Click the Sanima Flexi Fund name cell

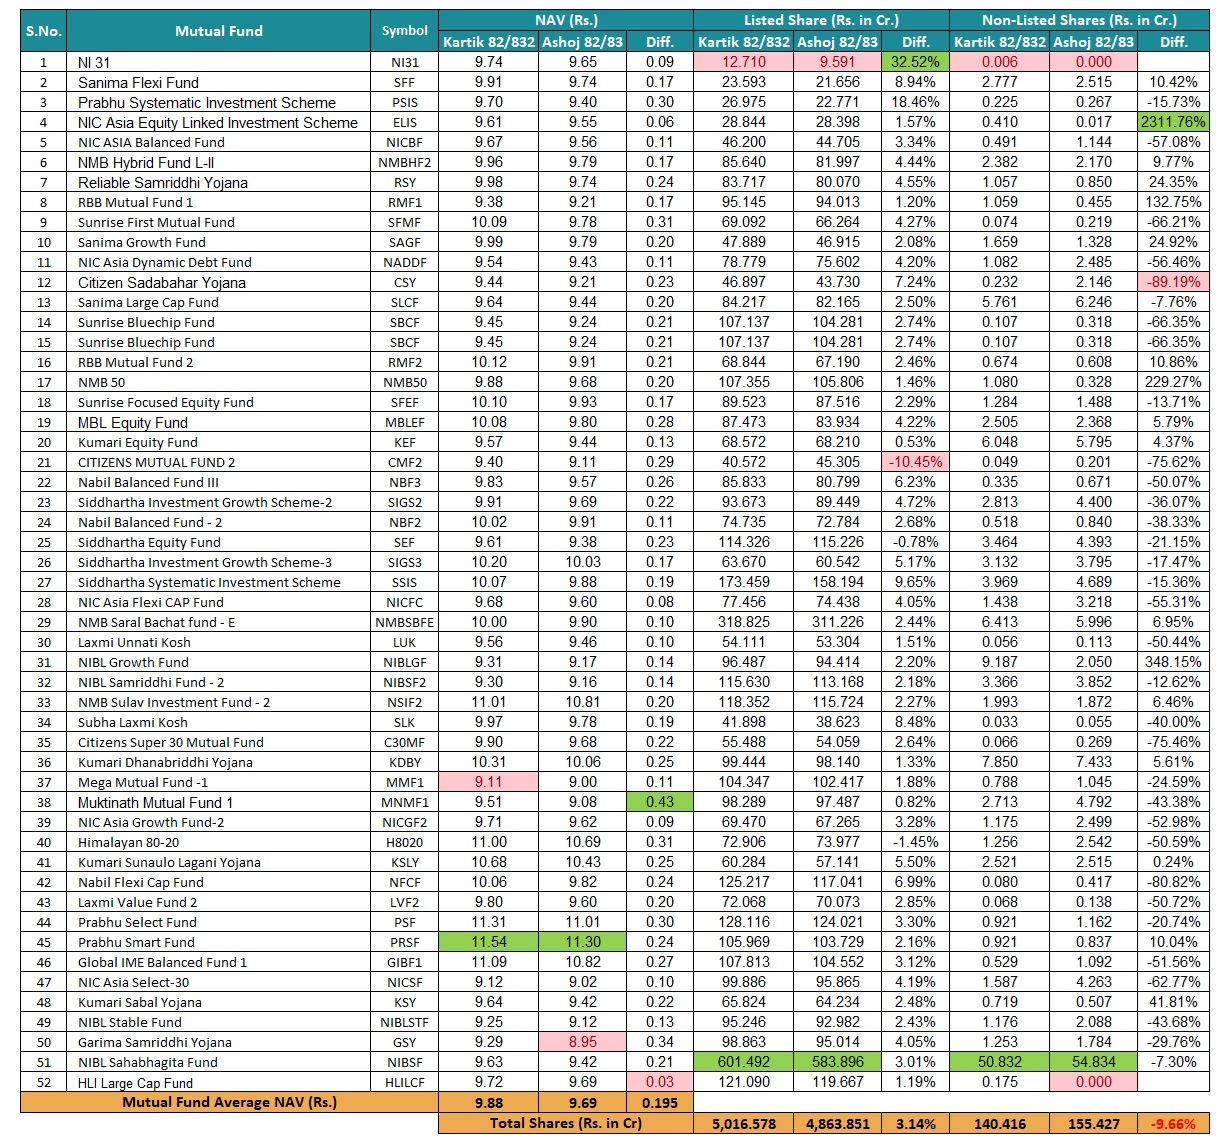tap(138, 83)
